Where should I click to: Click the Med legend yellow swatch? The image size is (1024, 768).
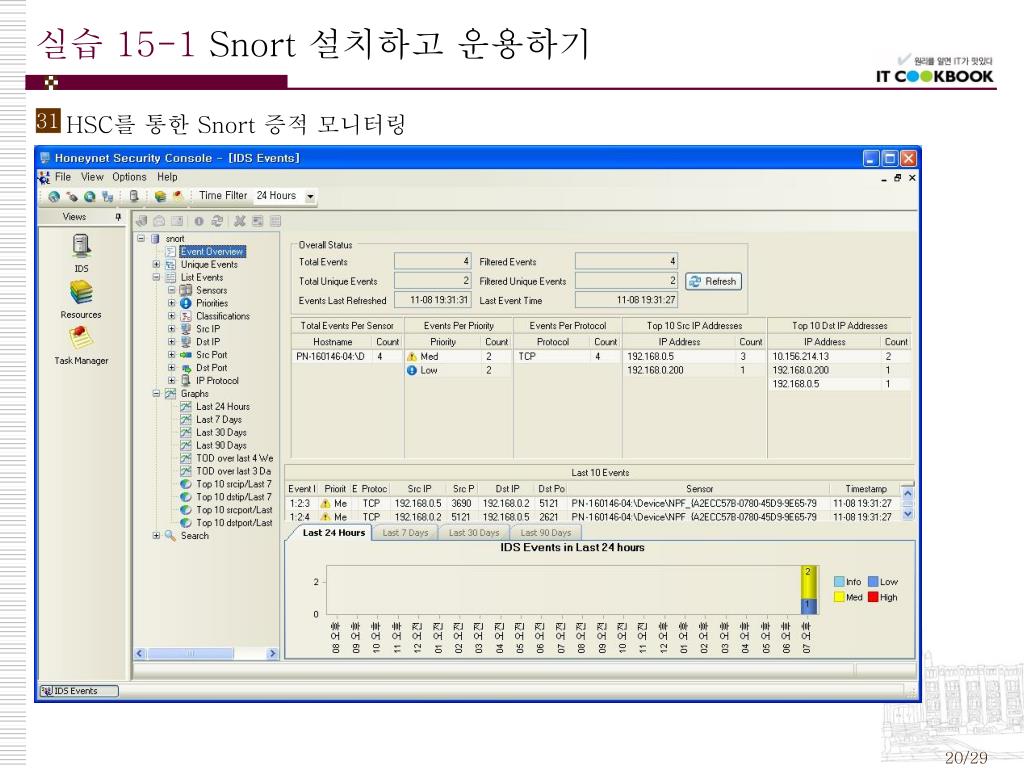point(839,597)
